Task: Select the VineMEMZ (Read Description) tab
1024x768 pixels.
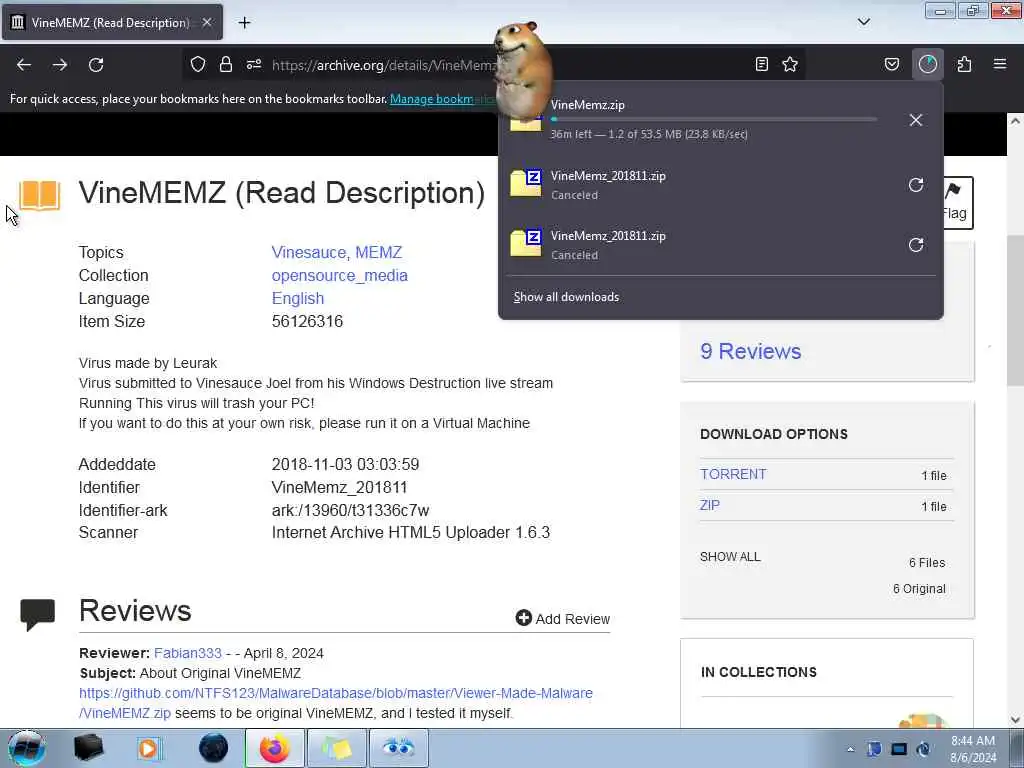Action: tap(112, 22)
